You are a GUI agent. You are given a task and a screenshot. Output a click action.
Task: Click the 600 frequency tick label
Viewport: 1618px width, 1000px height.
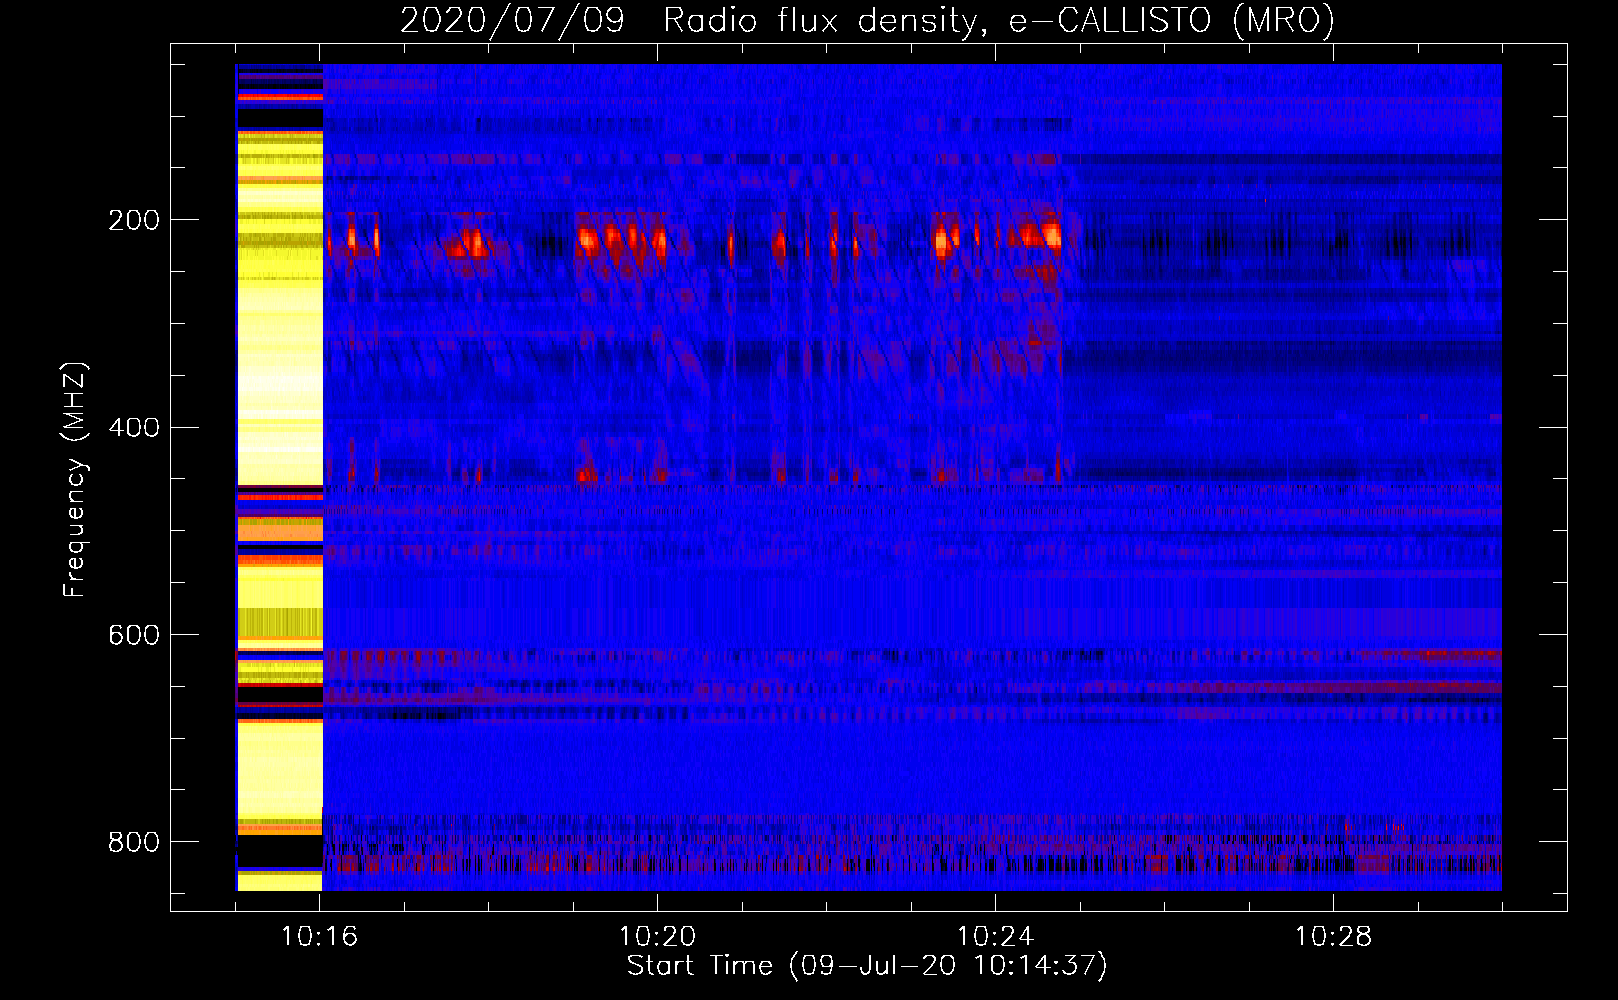[x=134, y=636]
